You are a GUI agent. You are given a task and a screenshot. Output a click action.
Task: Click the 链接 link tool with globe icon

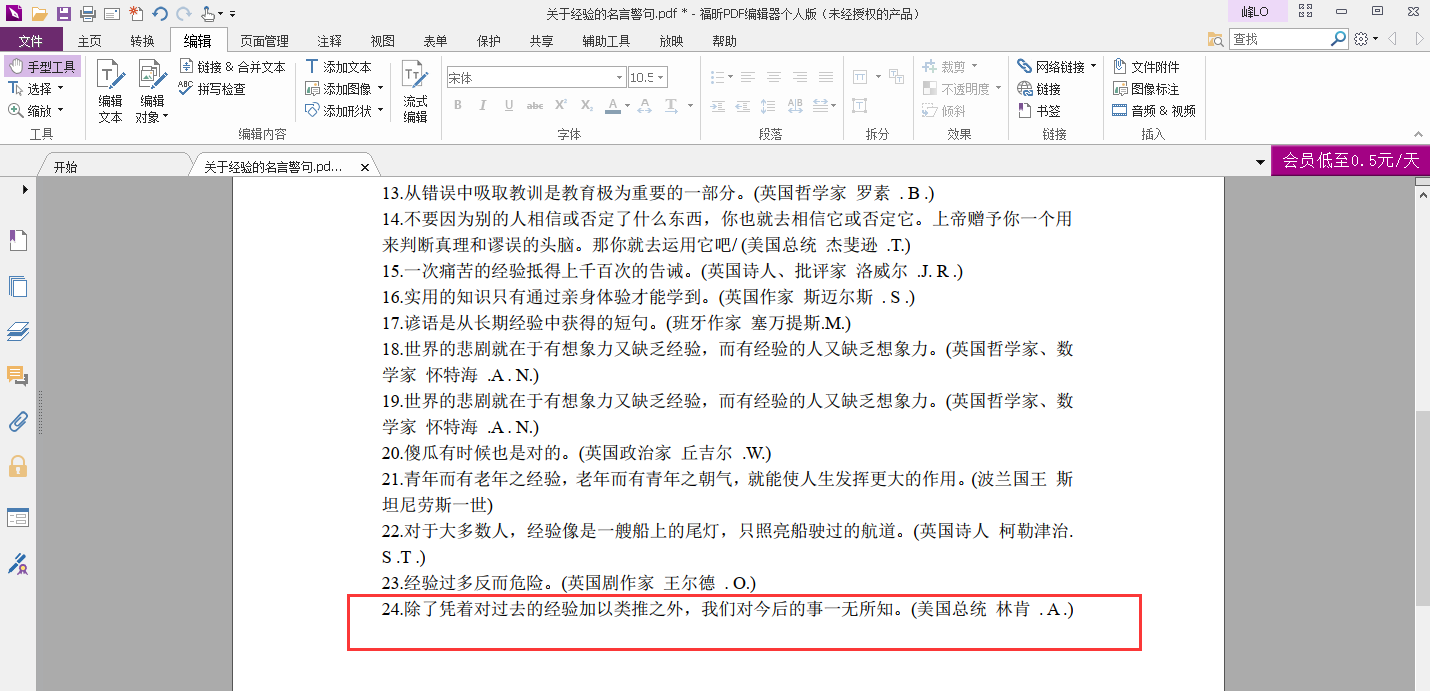tap(1039, 89)
